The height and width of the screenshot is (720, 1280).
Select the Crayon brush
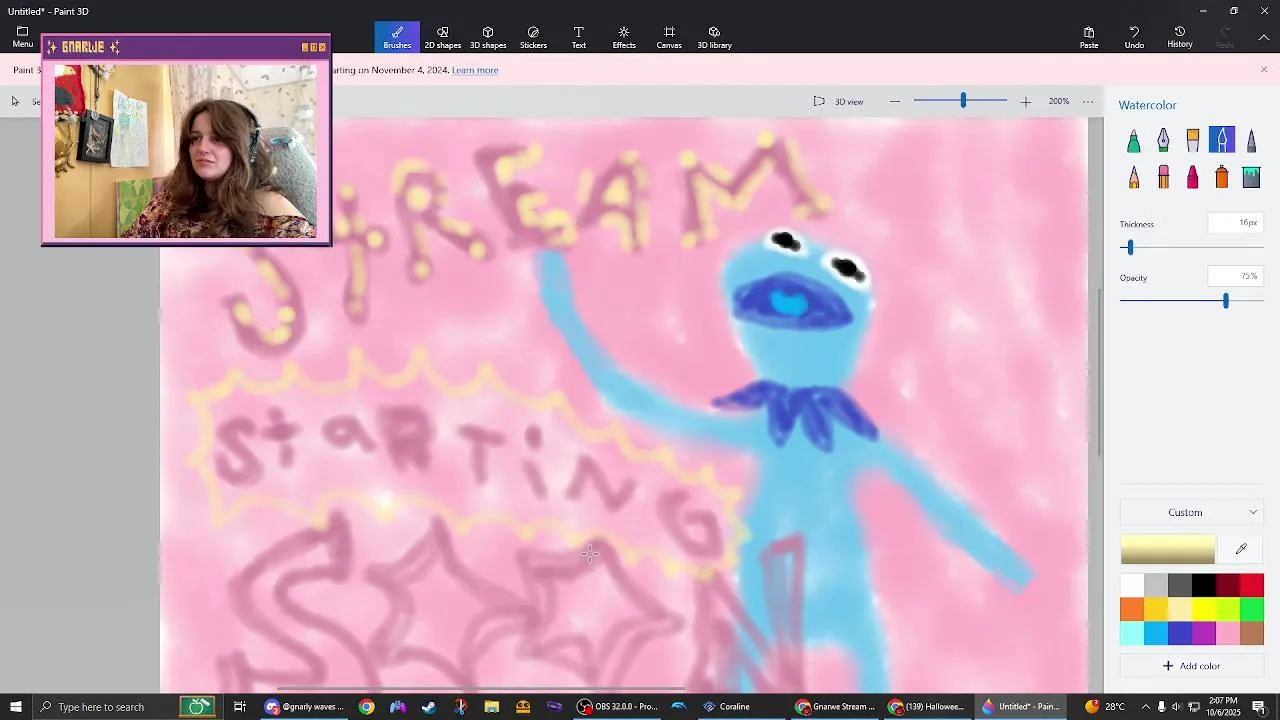coord(1192,177)
